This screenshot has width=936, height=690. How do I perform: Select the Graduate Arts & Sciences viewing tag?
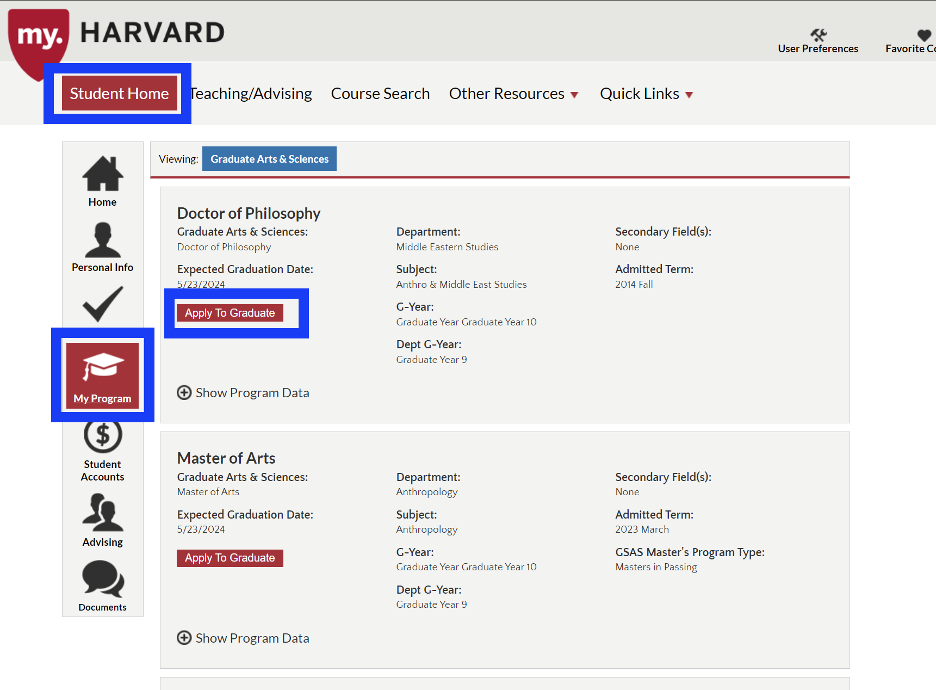pyautogui.click(x=269, y=159)
